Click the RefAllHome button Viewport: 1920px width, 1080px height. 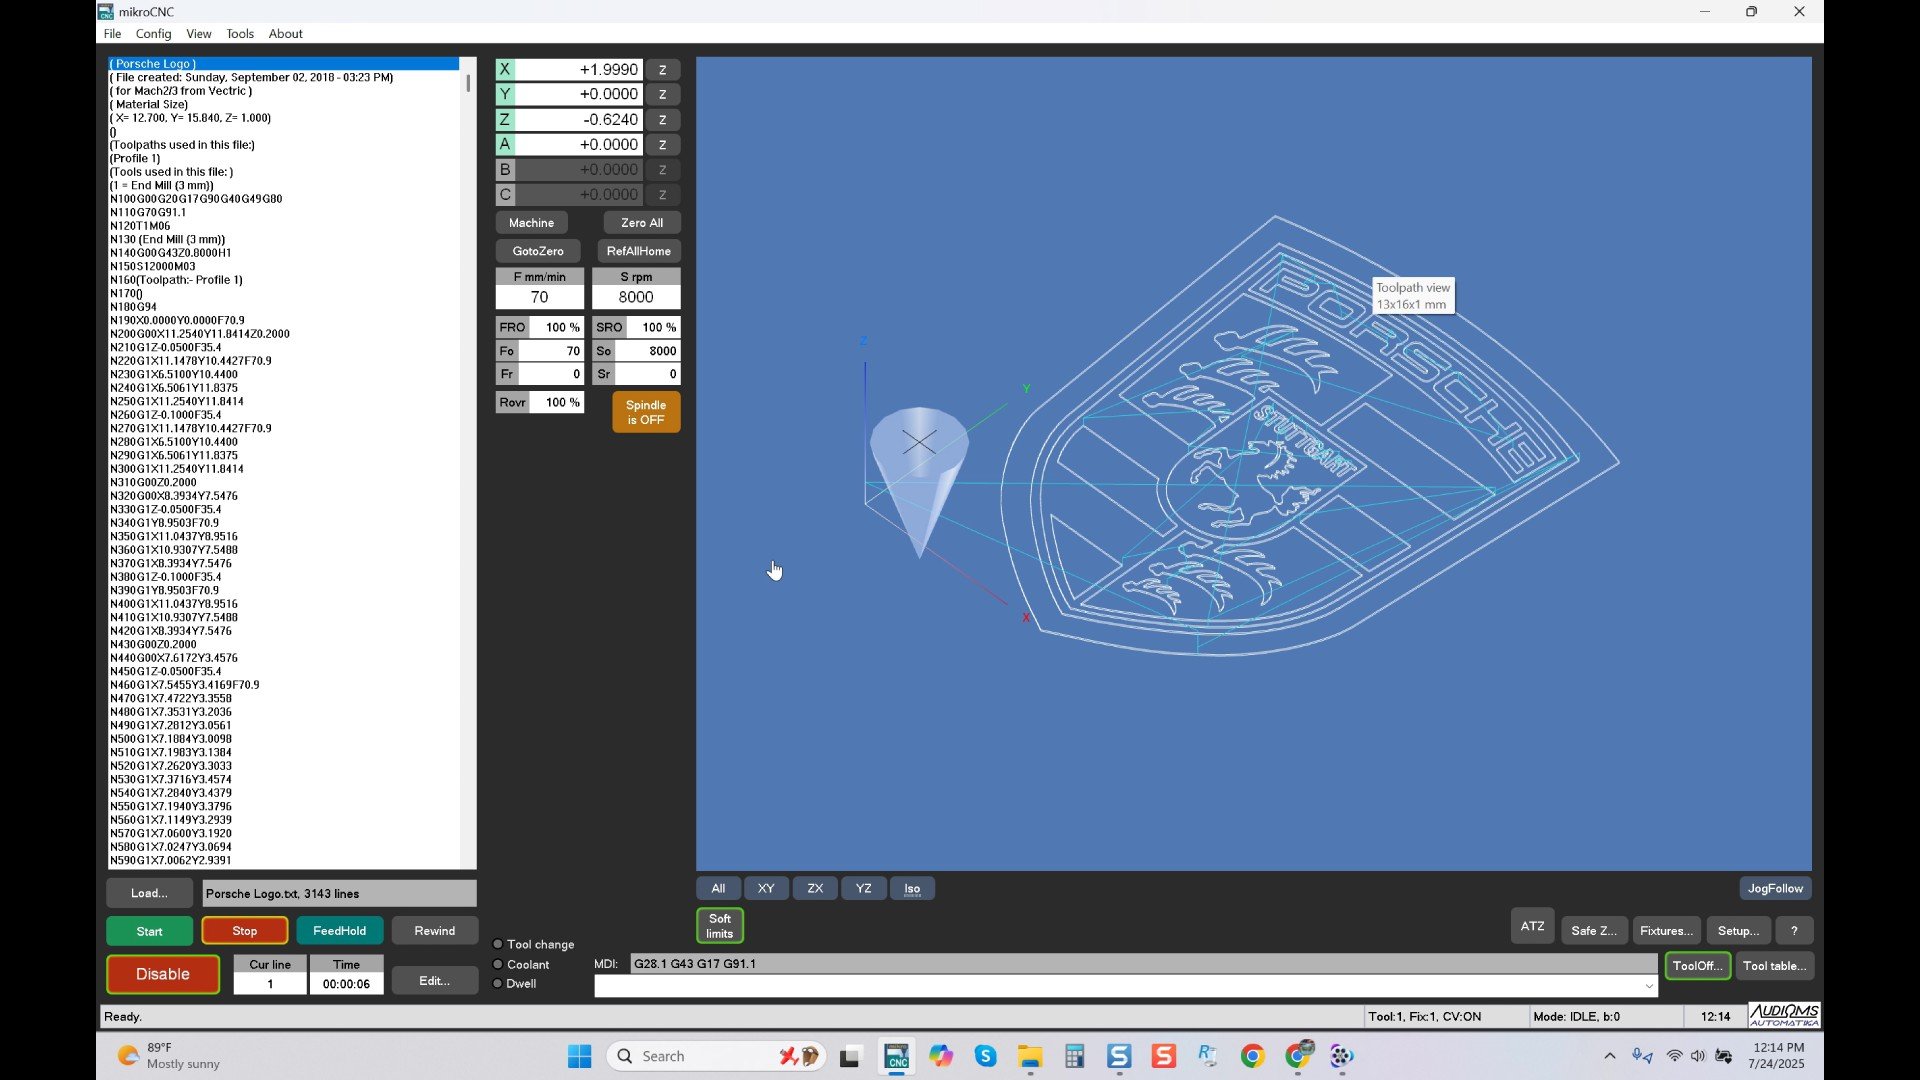click(x=638, y=252)
